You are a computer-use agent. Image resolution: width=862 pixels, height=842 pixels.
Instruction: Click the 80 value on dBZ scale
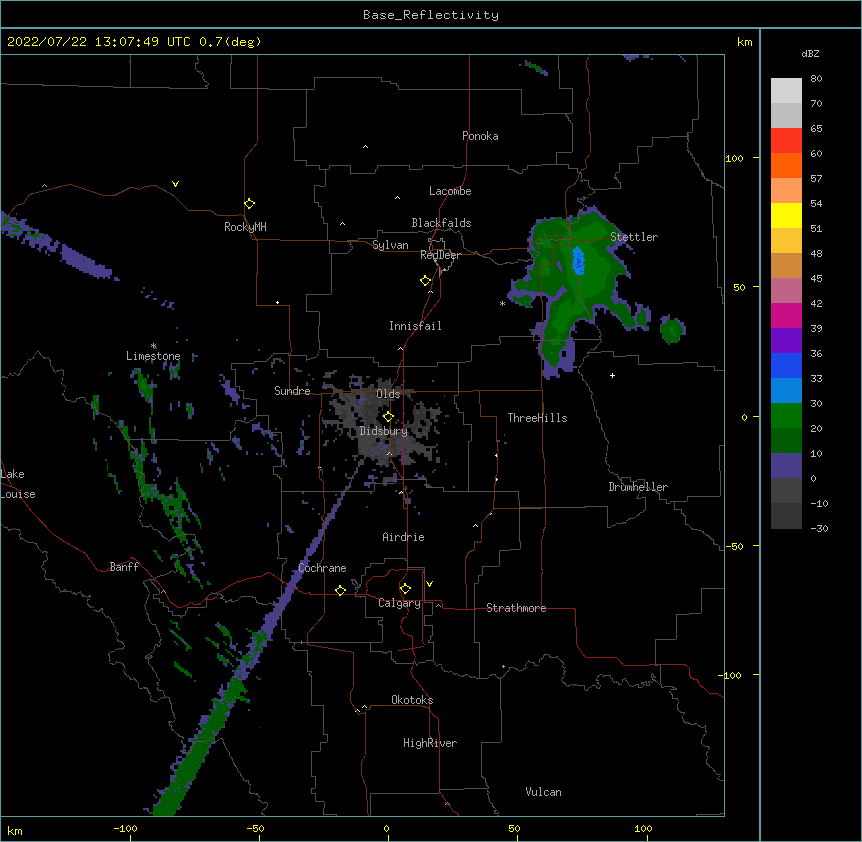816,79
